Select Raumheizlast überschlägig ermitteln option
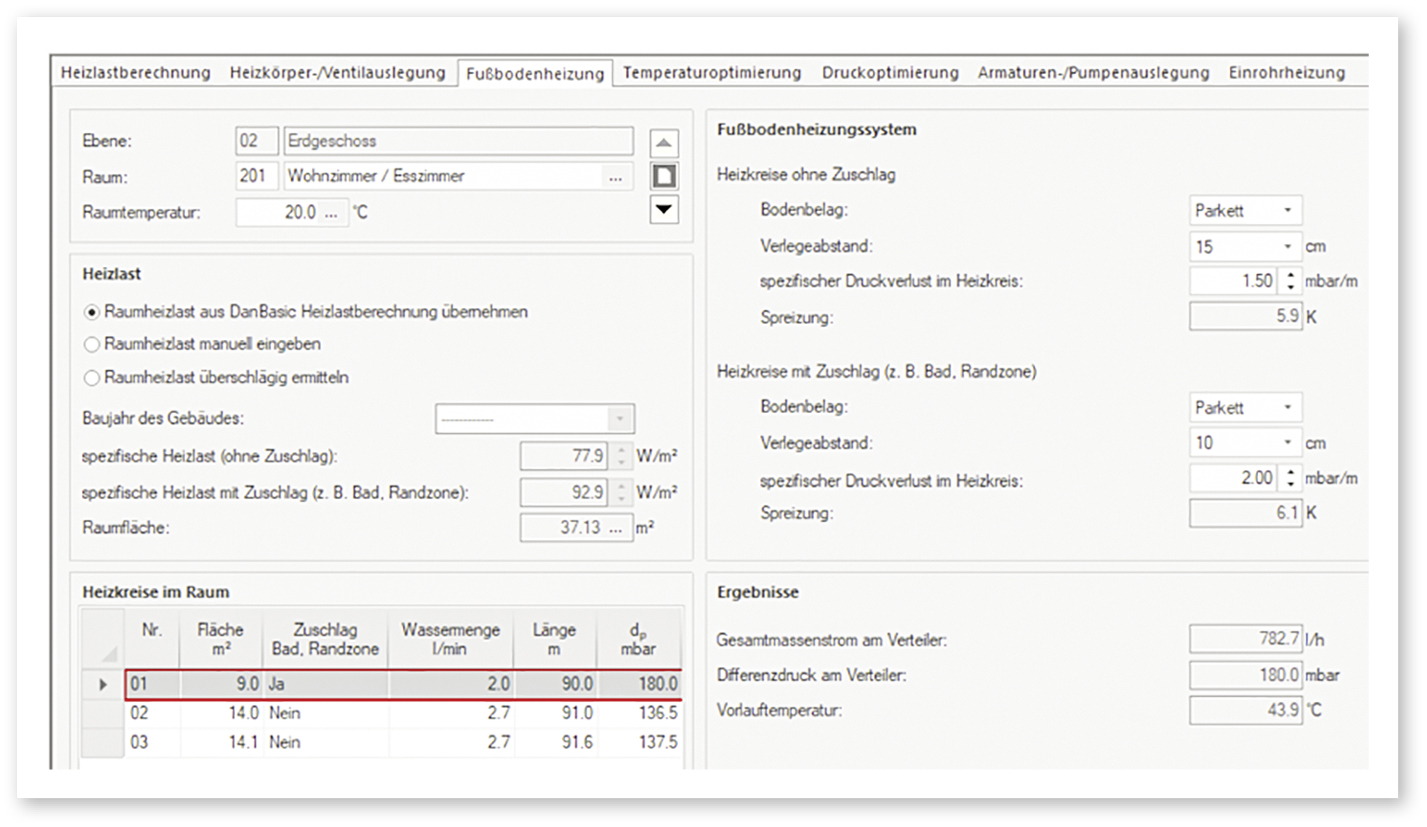 [x=93, y=378]
